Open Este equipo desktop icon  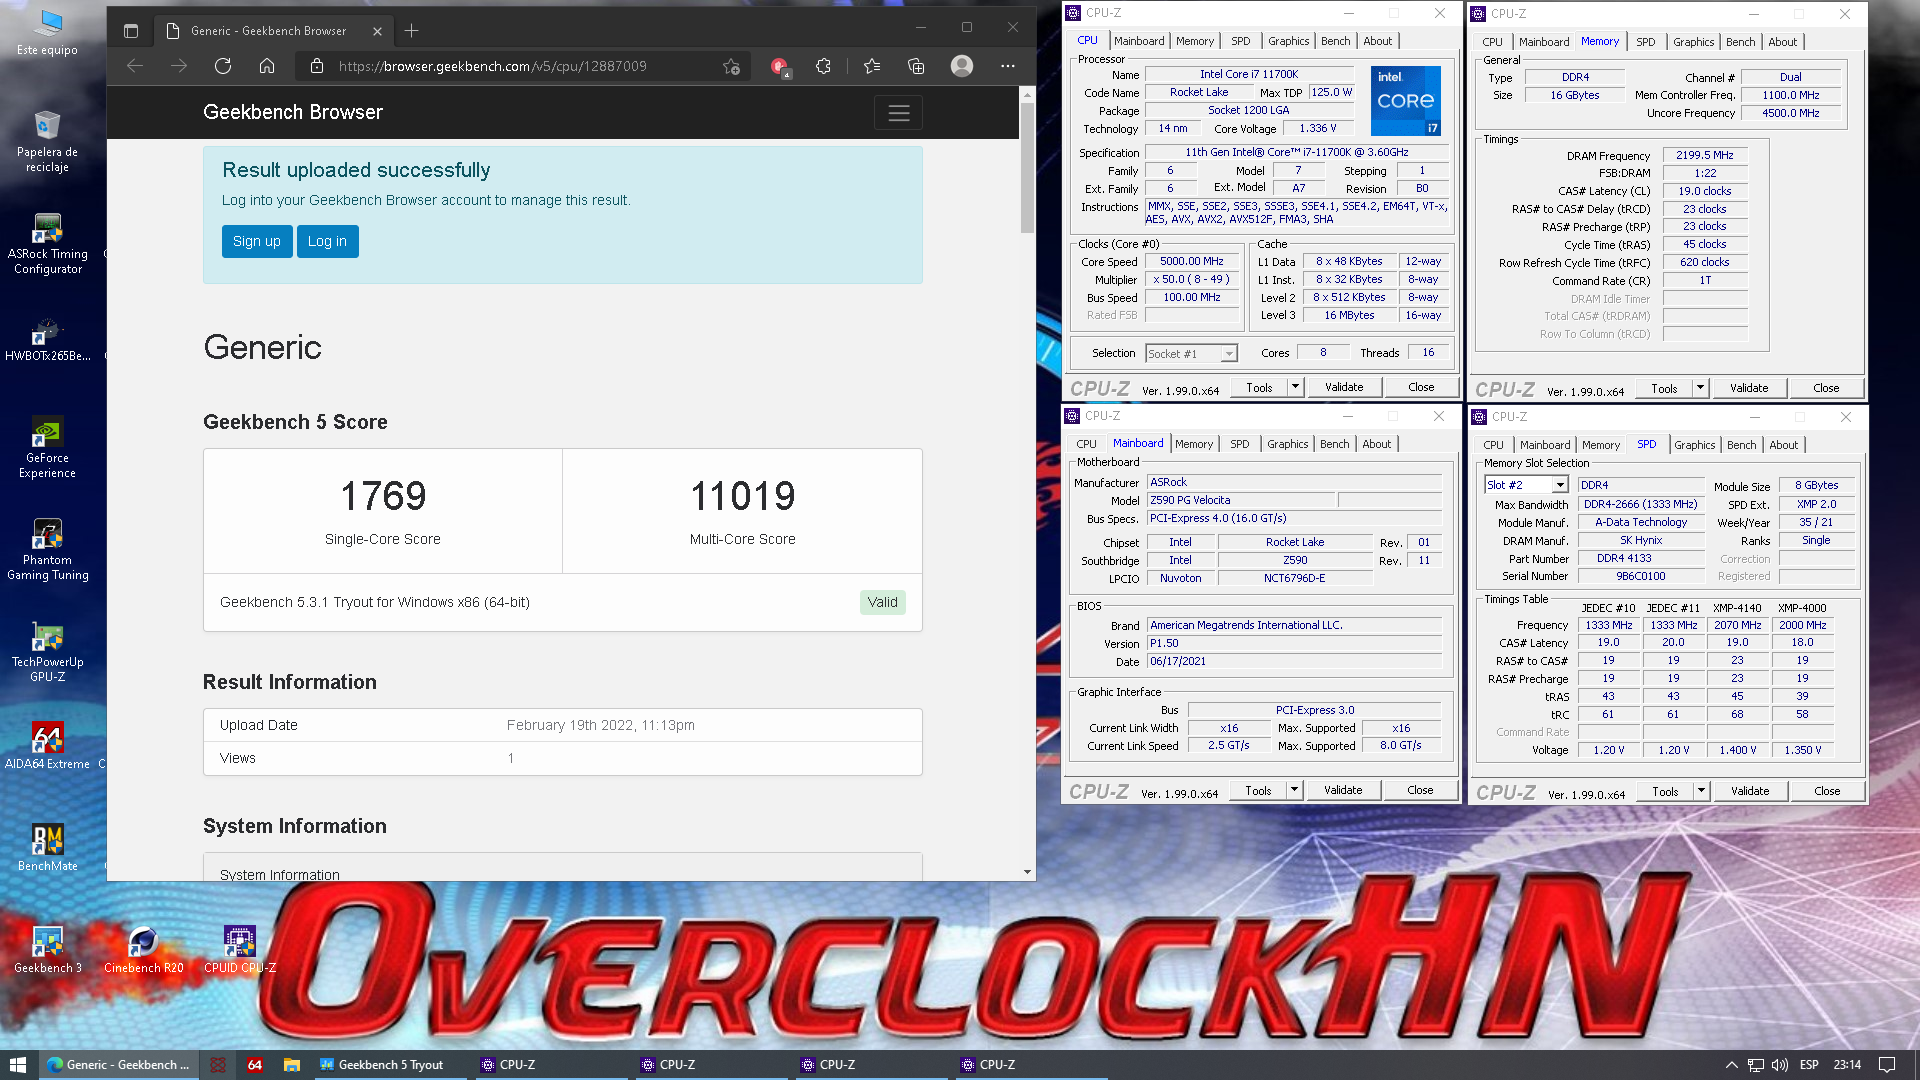coord(47,32)
